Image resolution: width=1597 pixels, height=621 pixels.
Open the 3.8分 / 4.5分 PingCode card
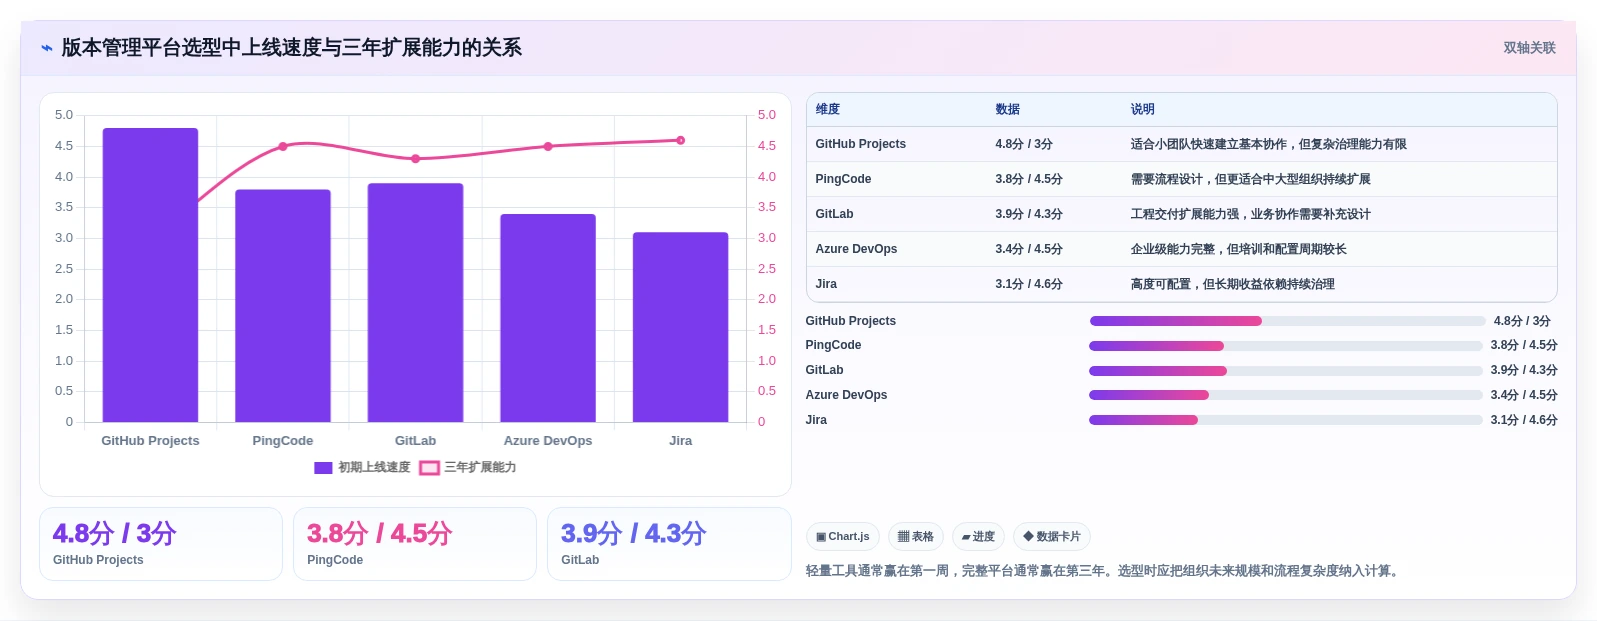click(x=415, y=544)
